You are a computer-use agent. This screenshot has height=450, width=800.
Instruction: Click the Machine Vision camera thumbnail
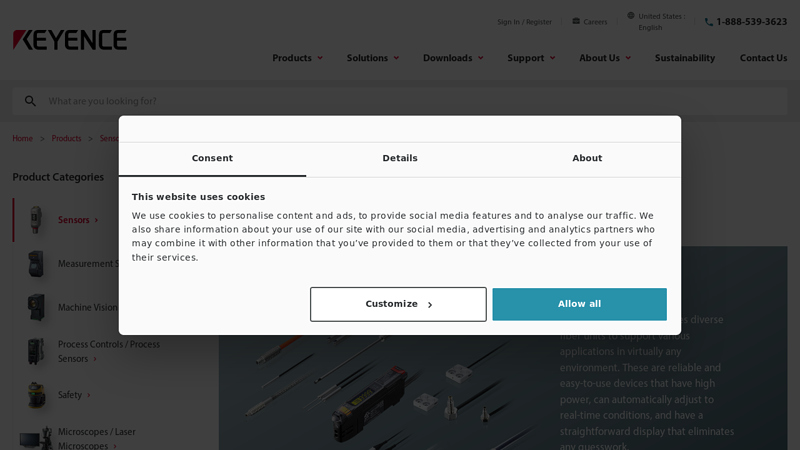(36, 307)
